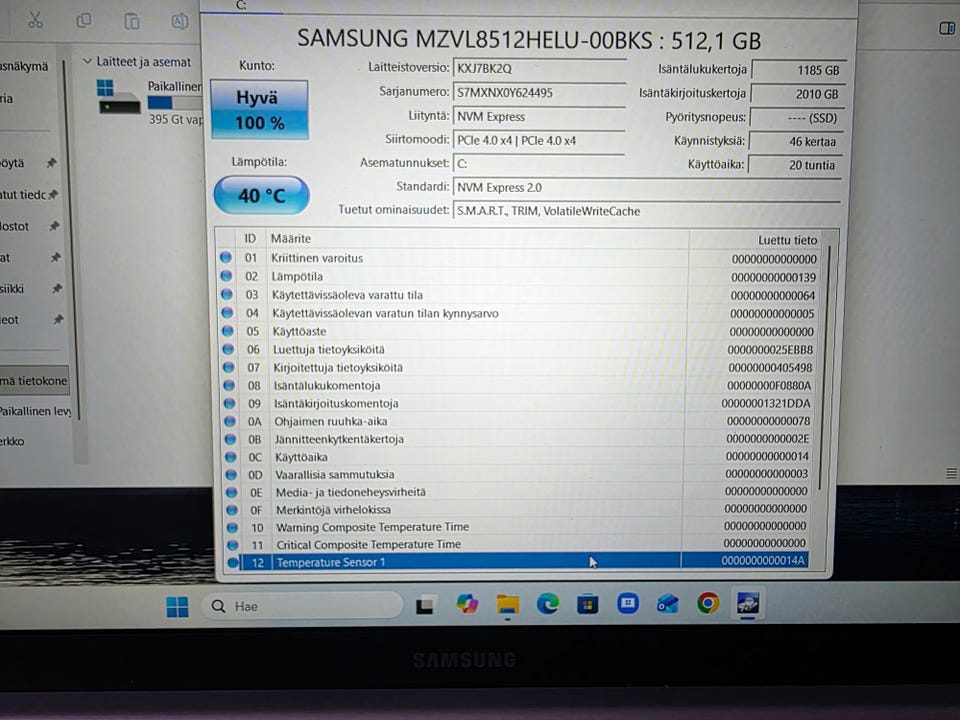Click the Isäntälukukertoja value 1185 GB

tap(799, 70)
